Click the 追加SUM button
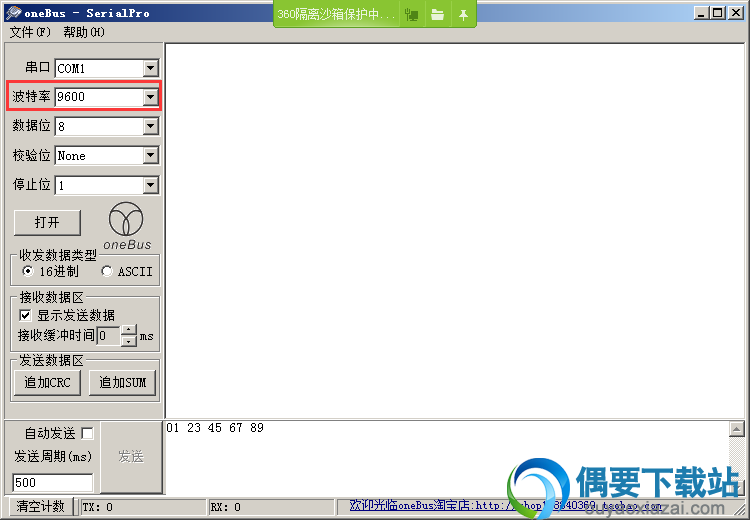 [x=122, y=383]
